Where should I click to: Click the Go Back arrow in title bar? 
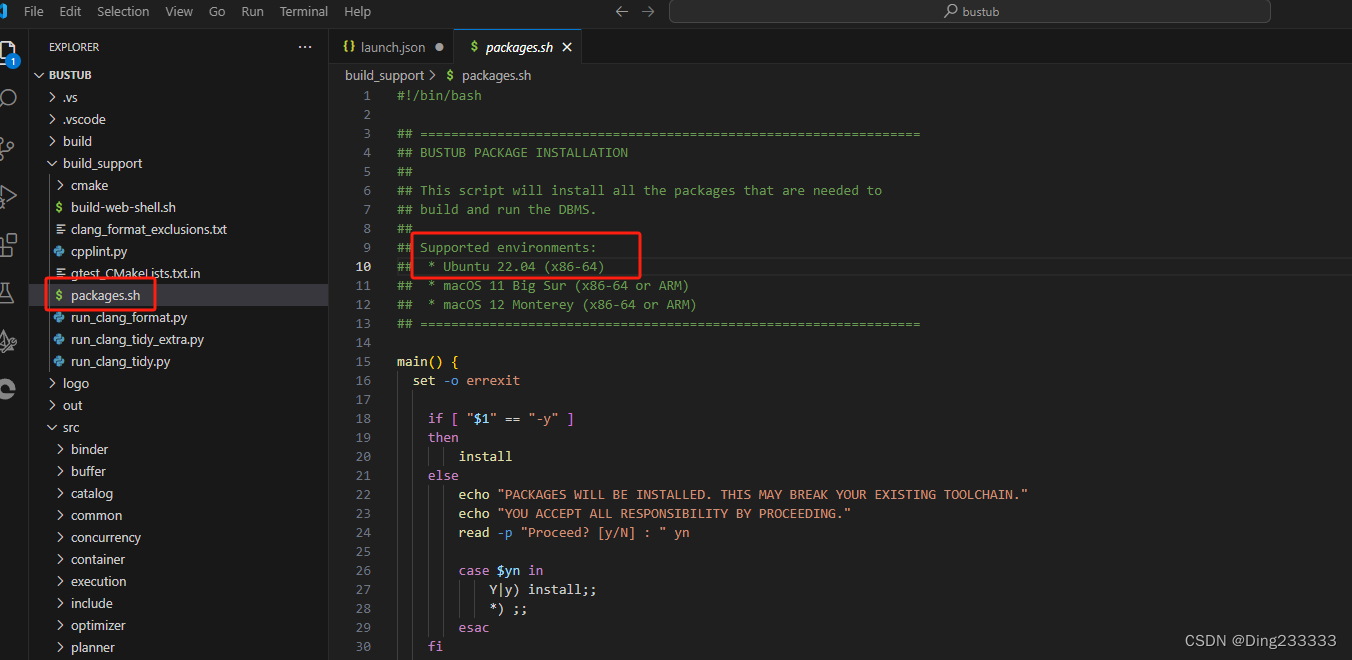tap(622, 12)
